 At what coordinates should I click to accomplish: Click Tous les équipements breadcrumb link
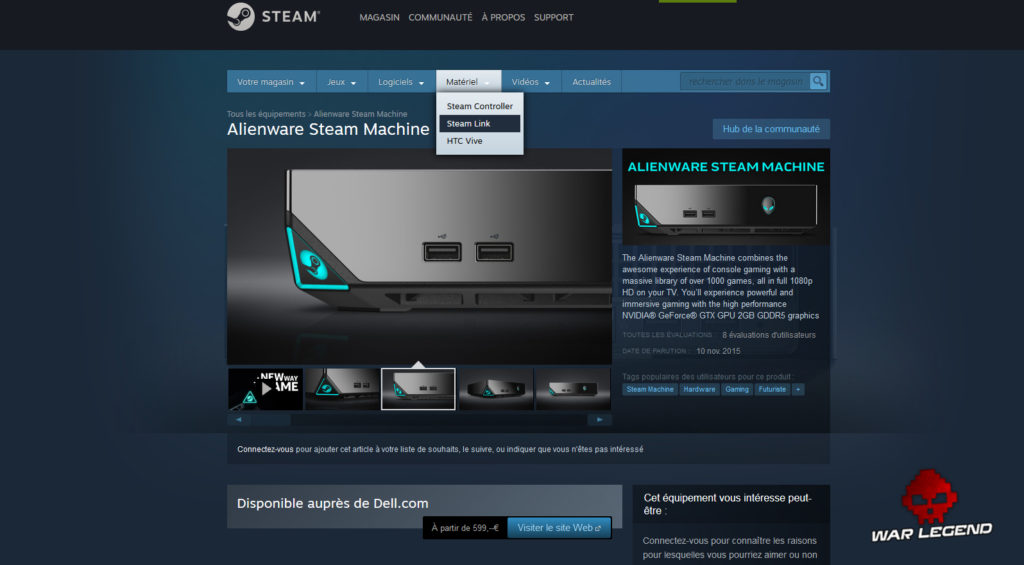266,114
